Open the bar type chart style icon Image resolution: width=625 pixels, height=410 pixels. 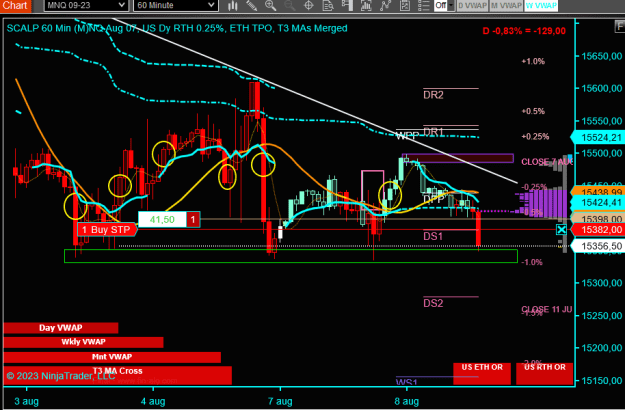point(233,6)
